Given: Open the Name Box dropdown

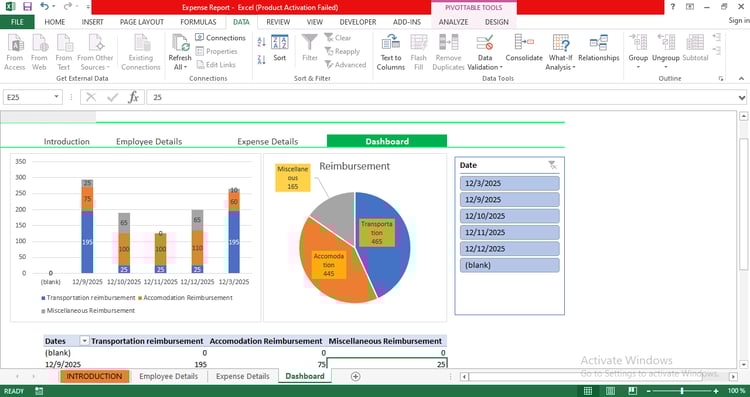Looking at the screenshot, I should 56,97.
